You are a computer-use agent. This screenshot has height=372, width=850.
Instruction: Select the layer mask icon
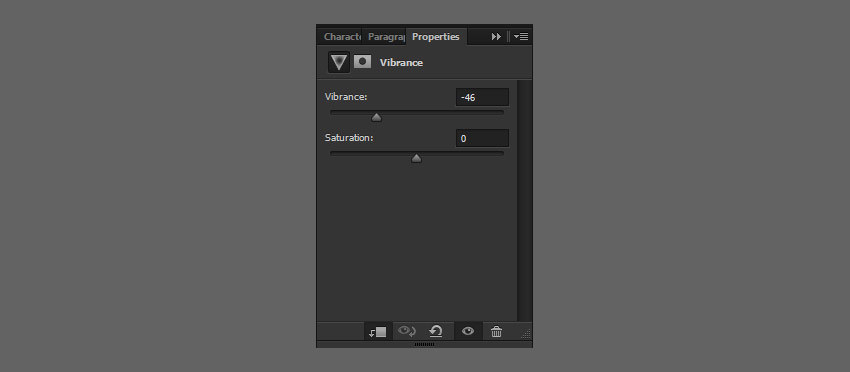363,61
